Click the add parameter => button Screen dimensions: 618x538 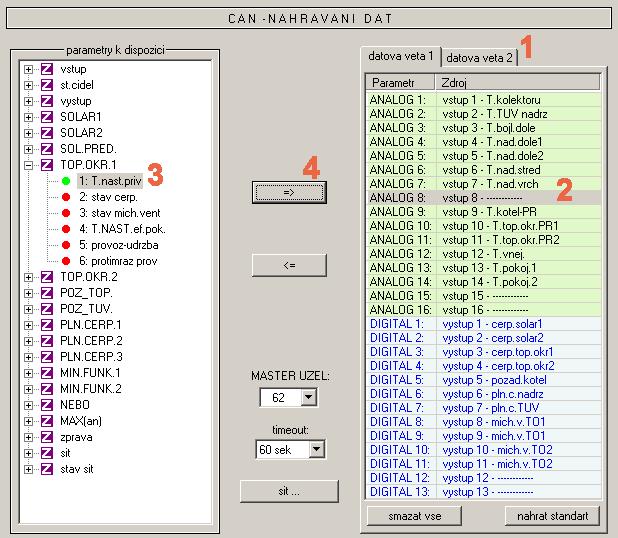pyautogui.click(x=289, y=192)
